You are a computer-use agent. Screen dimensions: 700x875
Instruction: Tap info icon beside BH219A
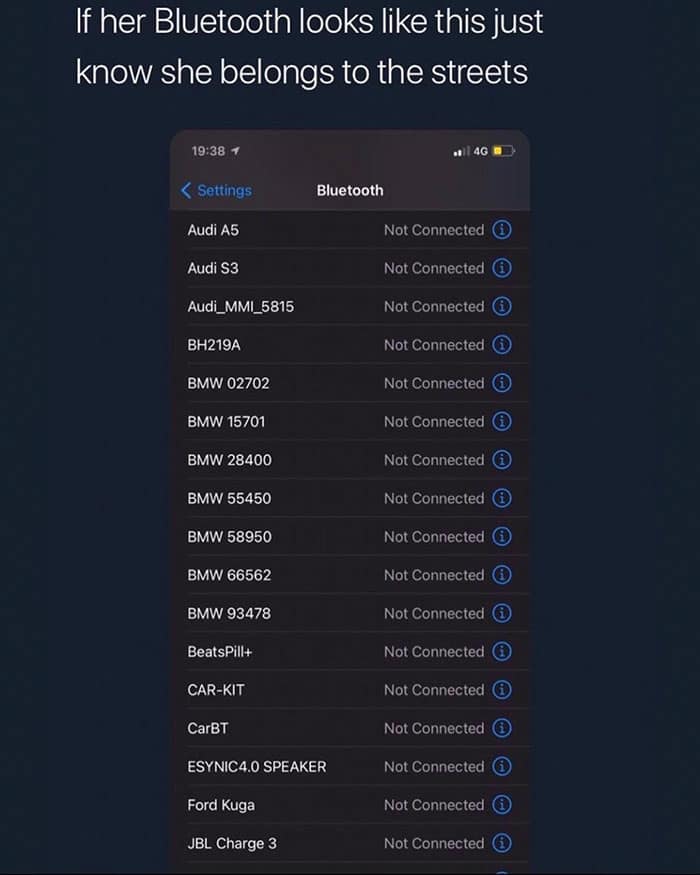pos(503,345)
